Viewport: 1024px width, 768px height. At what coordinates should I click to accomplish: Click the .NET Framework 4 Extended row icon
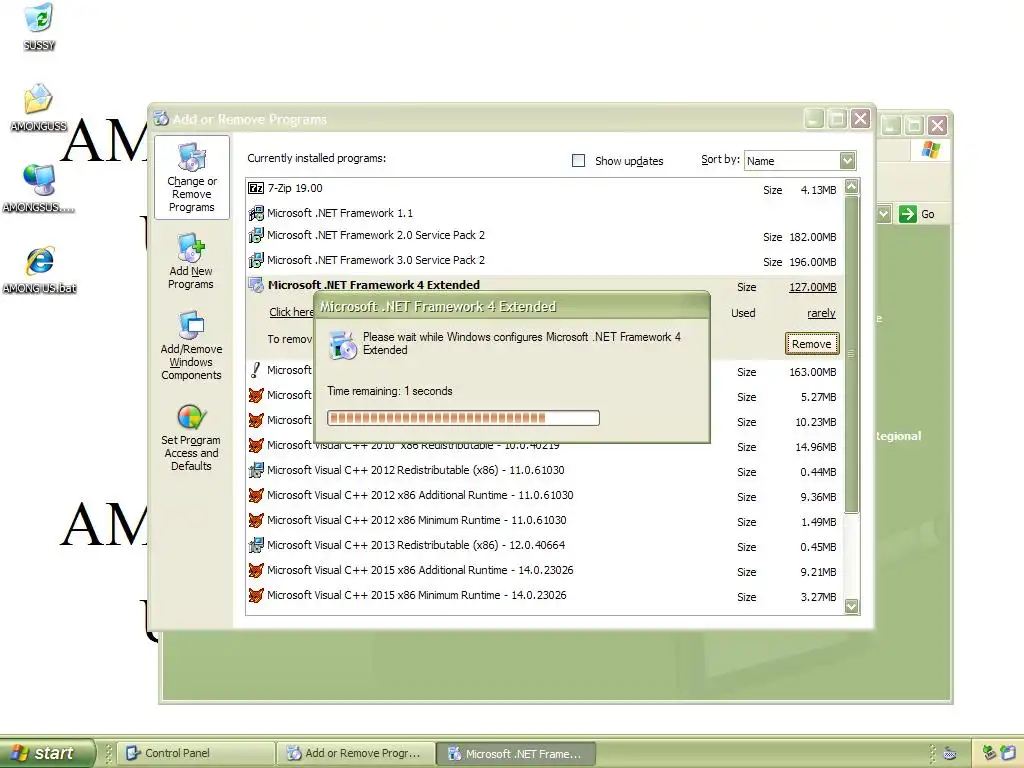[x=256, y=285]
